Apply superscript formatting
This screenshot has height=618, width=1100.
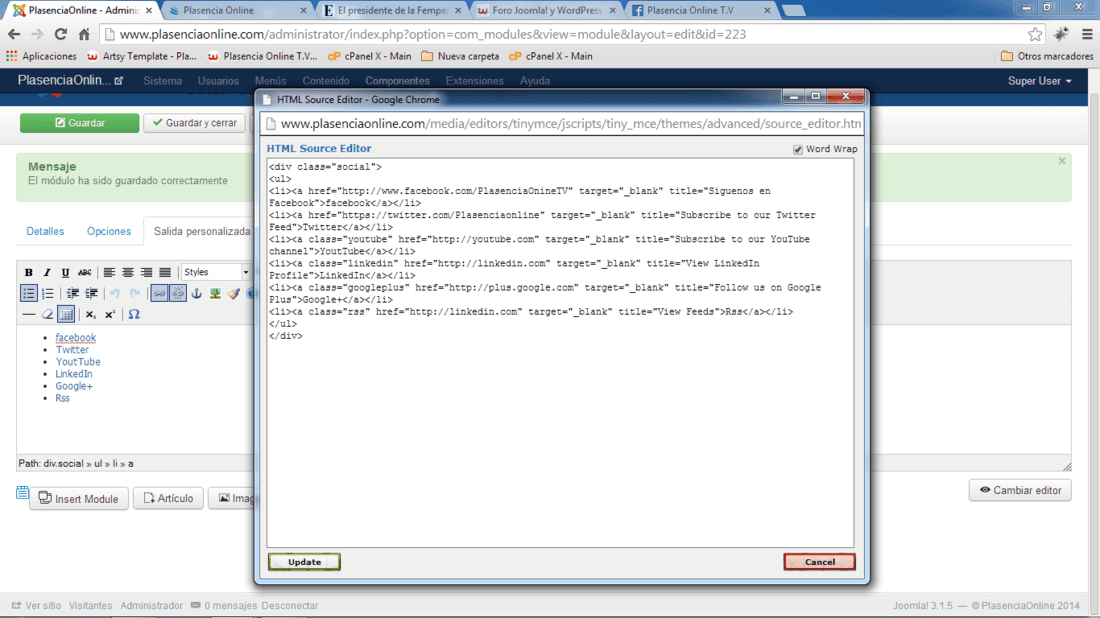pos(110,314)
